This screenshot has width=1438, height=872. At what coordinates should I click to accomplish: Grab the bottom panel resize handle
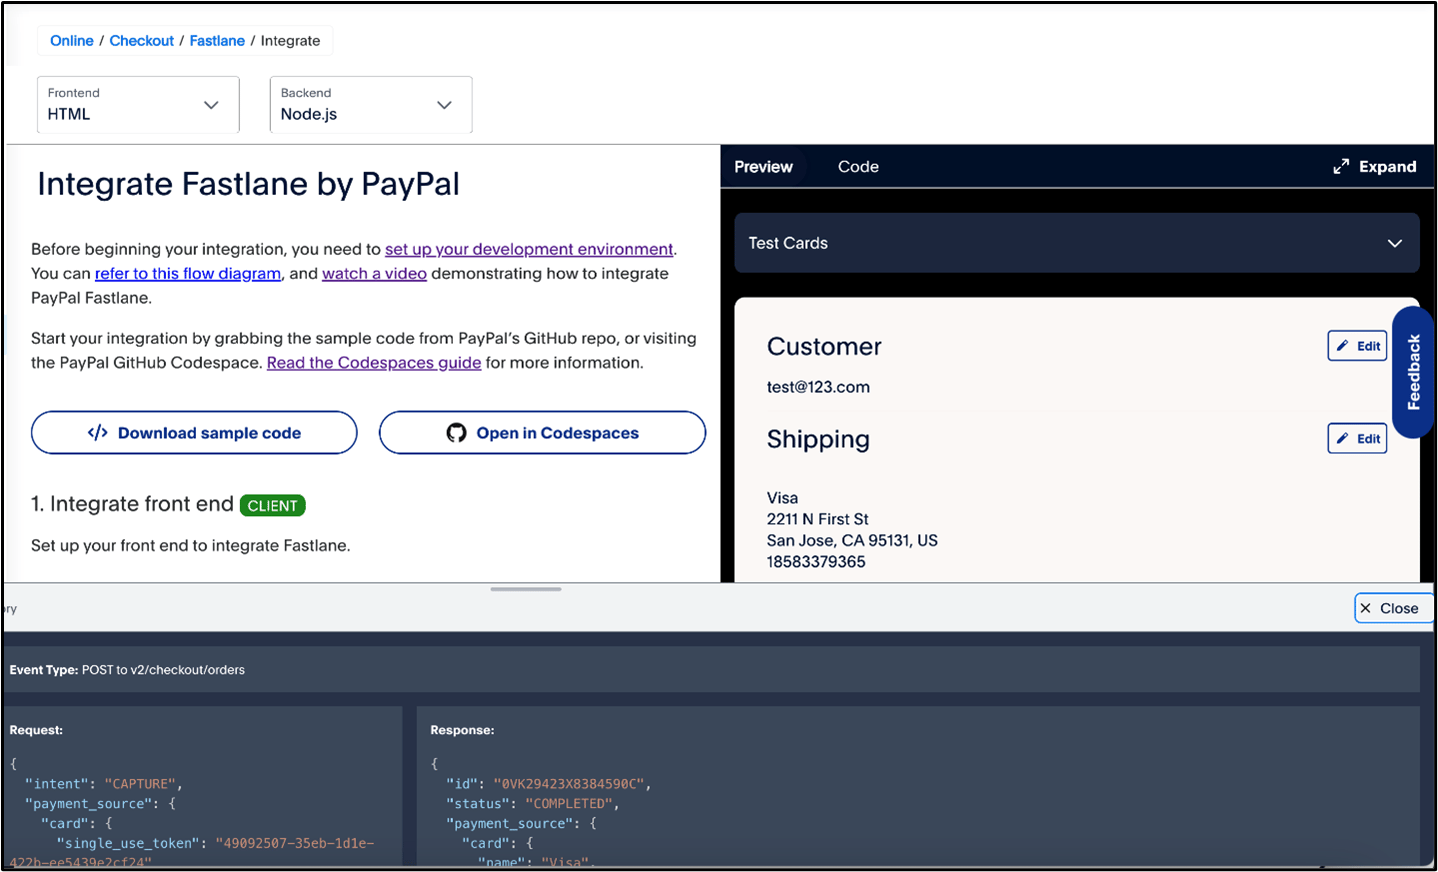click(x=526, y=589)
